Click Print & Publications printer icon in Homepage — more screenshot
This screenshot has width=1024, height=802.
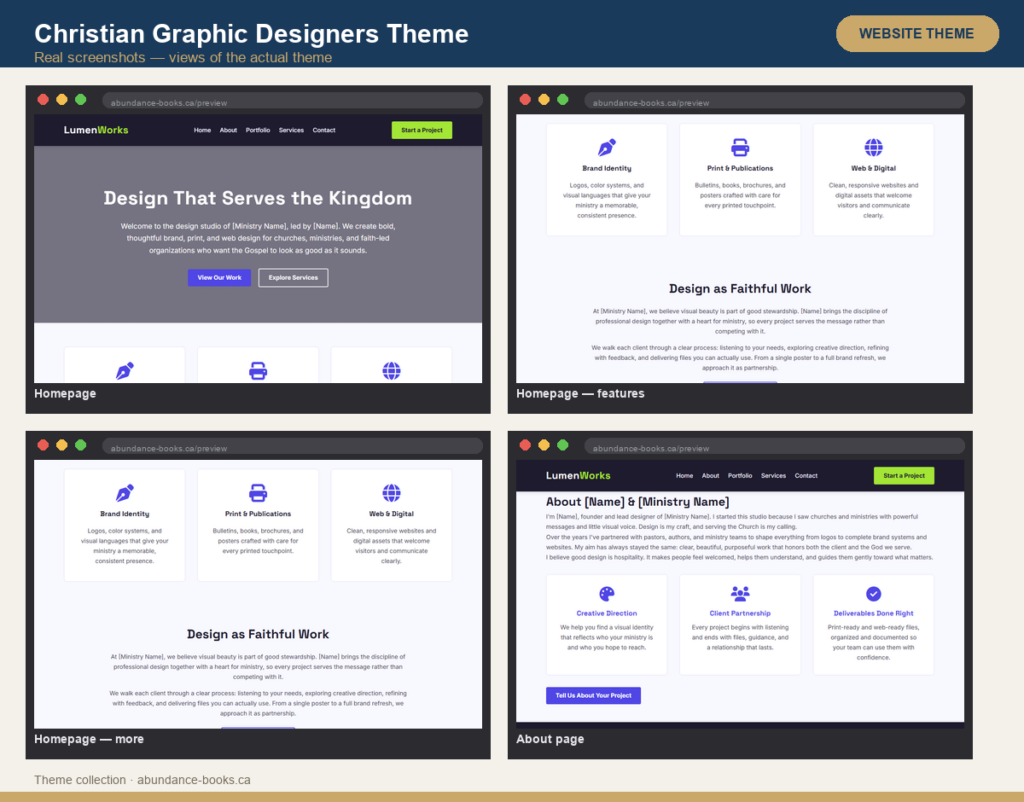[258, 493]
